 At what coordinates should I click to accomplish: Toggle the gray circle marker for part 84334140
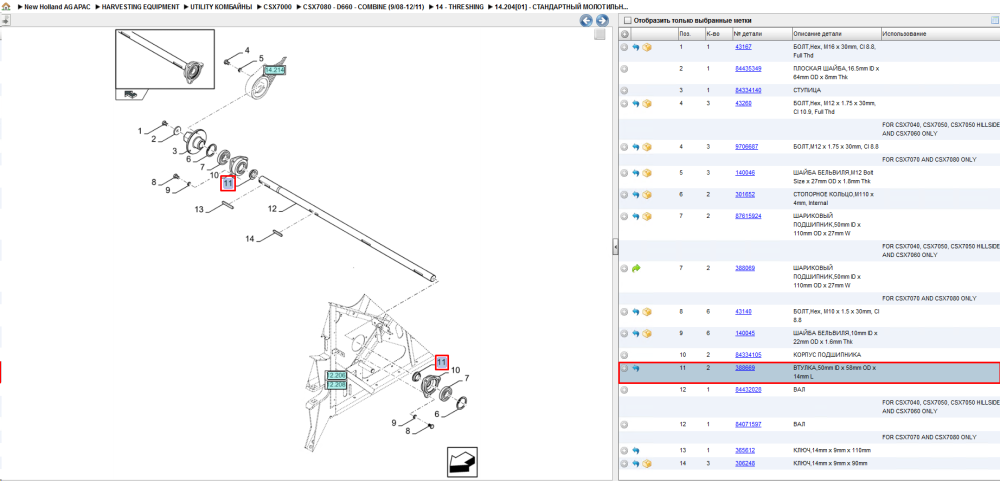[625, 91]
